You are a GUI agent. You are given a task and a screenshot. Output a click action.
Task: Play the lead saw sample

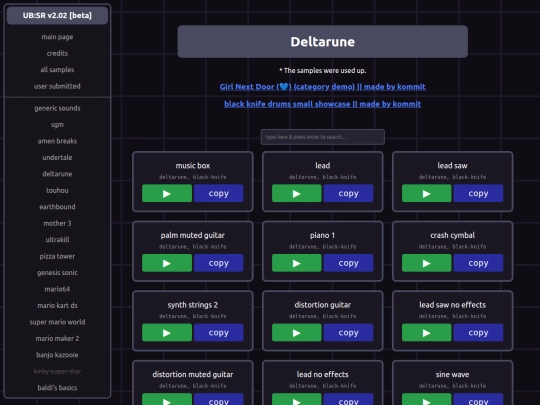(426, 193)
